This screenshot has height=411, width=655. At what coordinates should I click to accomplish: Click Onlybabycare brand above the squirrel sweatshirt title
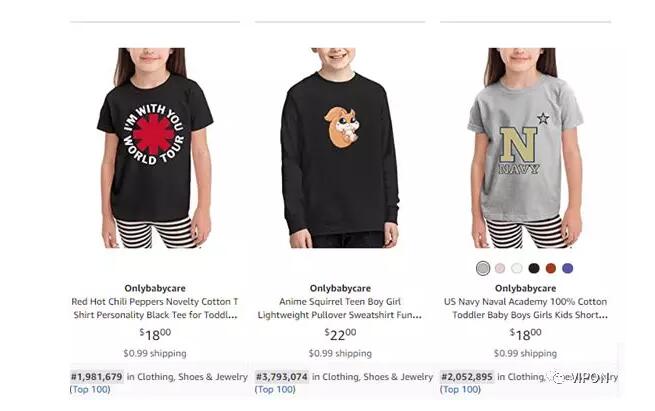point(340,288)
